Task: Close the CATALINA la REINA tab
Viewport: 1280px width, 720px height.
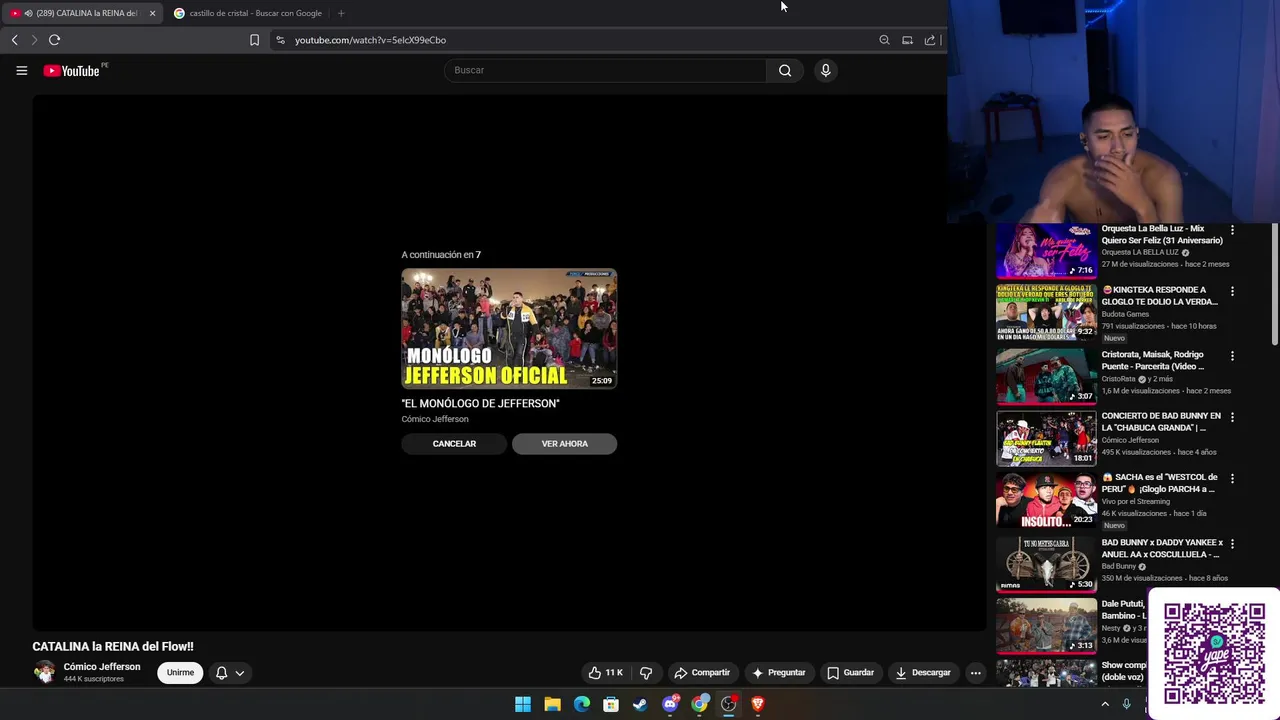Action: (x=152, y=13)
